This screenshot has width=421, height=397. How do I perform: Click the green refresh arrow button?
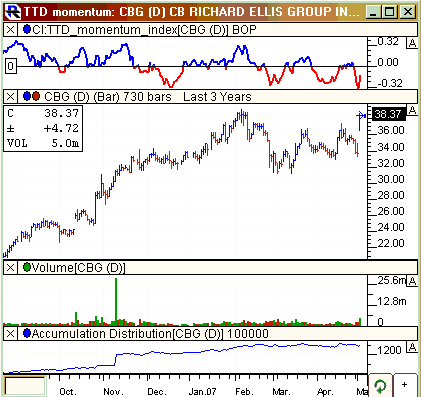(380, 386)
